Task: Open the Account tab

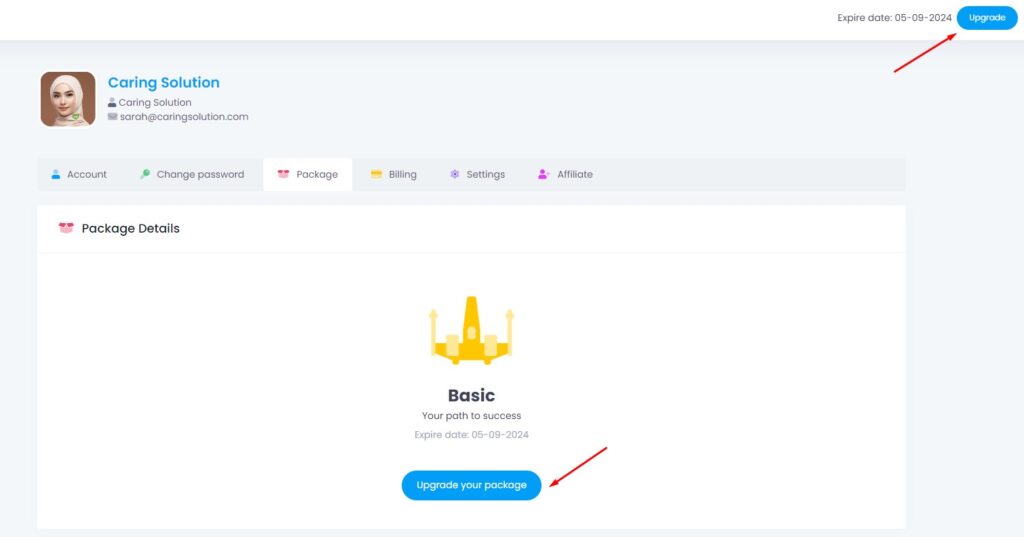Action: [x=79, y=174]
